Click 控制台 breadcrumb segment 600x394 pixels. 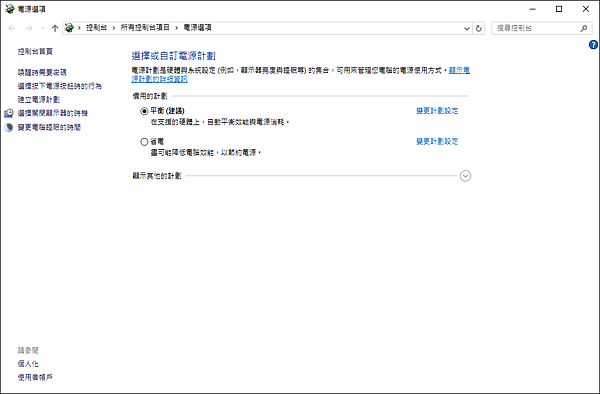click(96, 28)
